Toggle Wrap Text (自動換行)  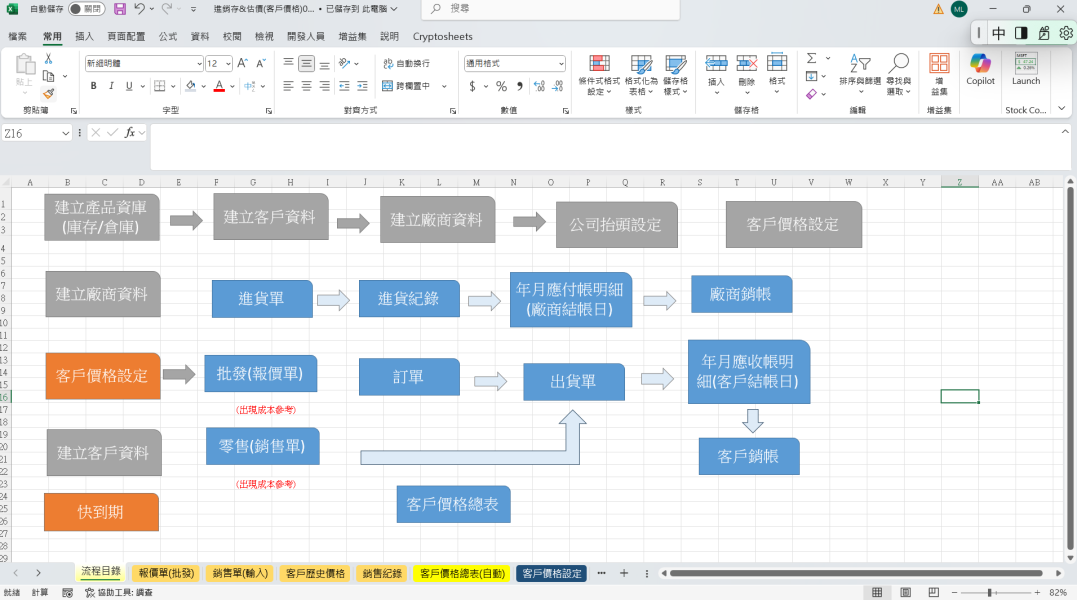[x=407, y=63]
